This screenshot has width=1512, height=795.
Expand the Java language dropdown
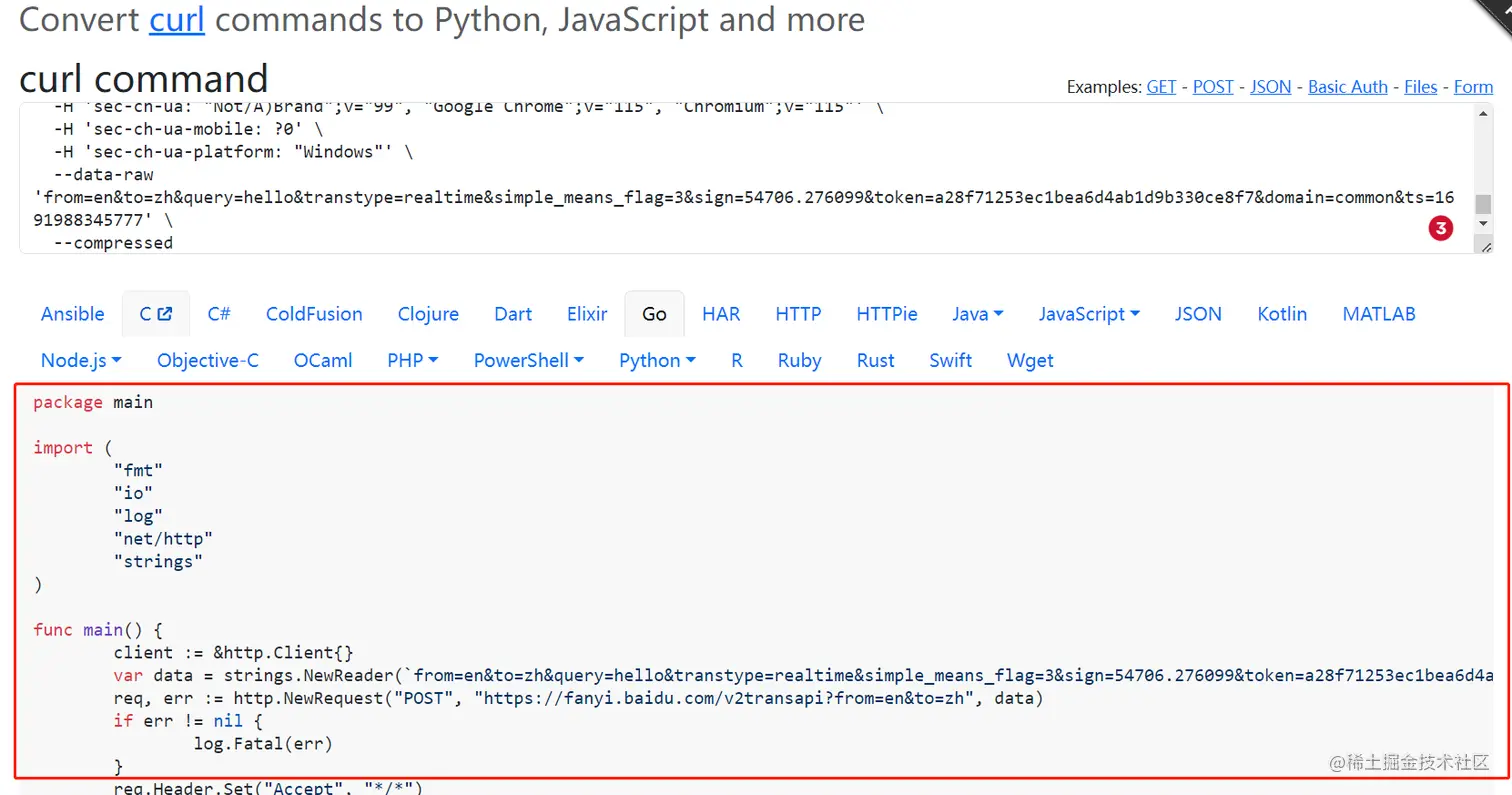click(978, 314)
